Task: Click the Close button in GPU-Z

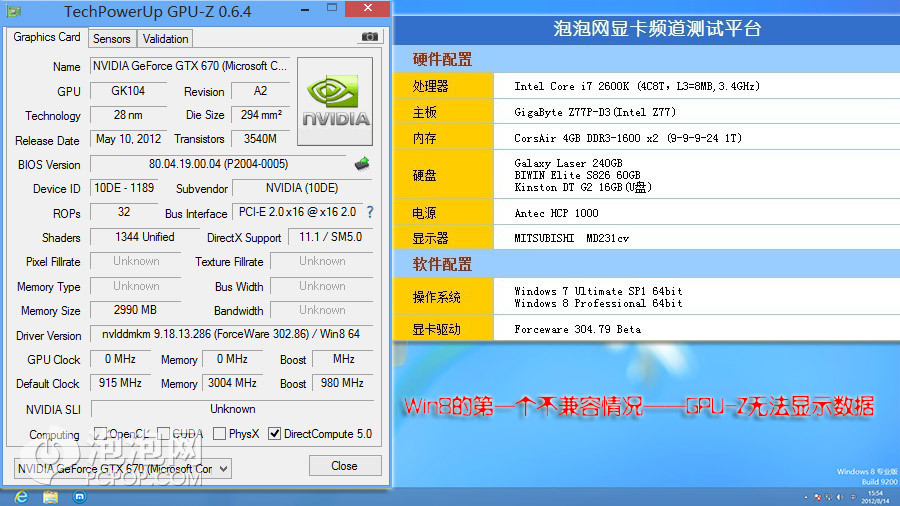Action: 344,466
